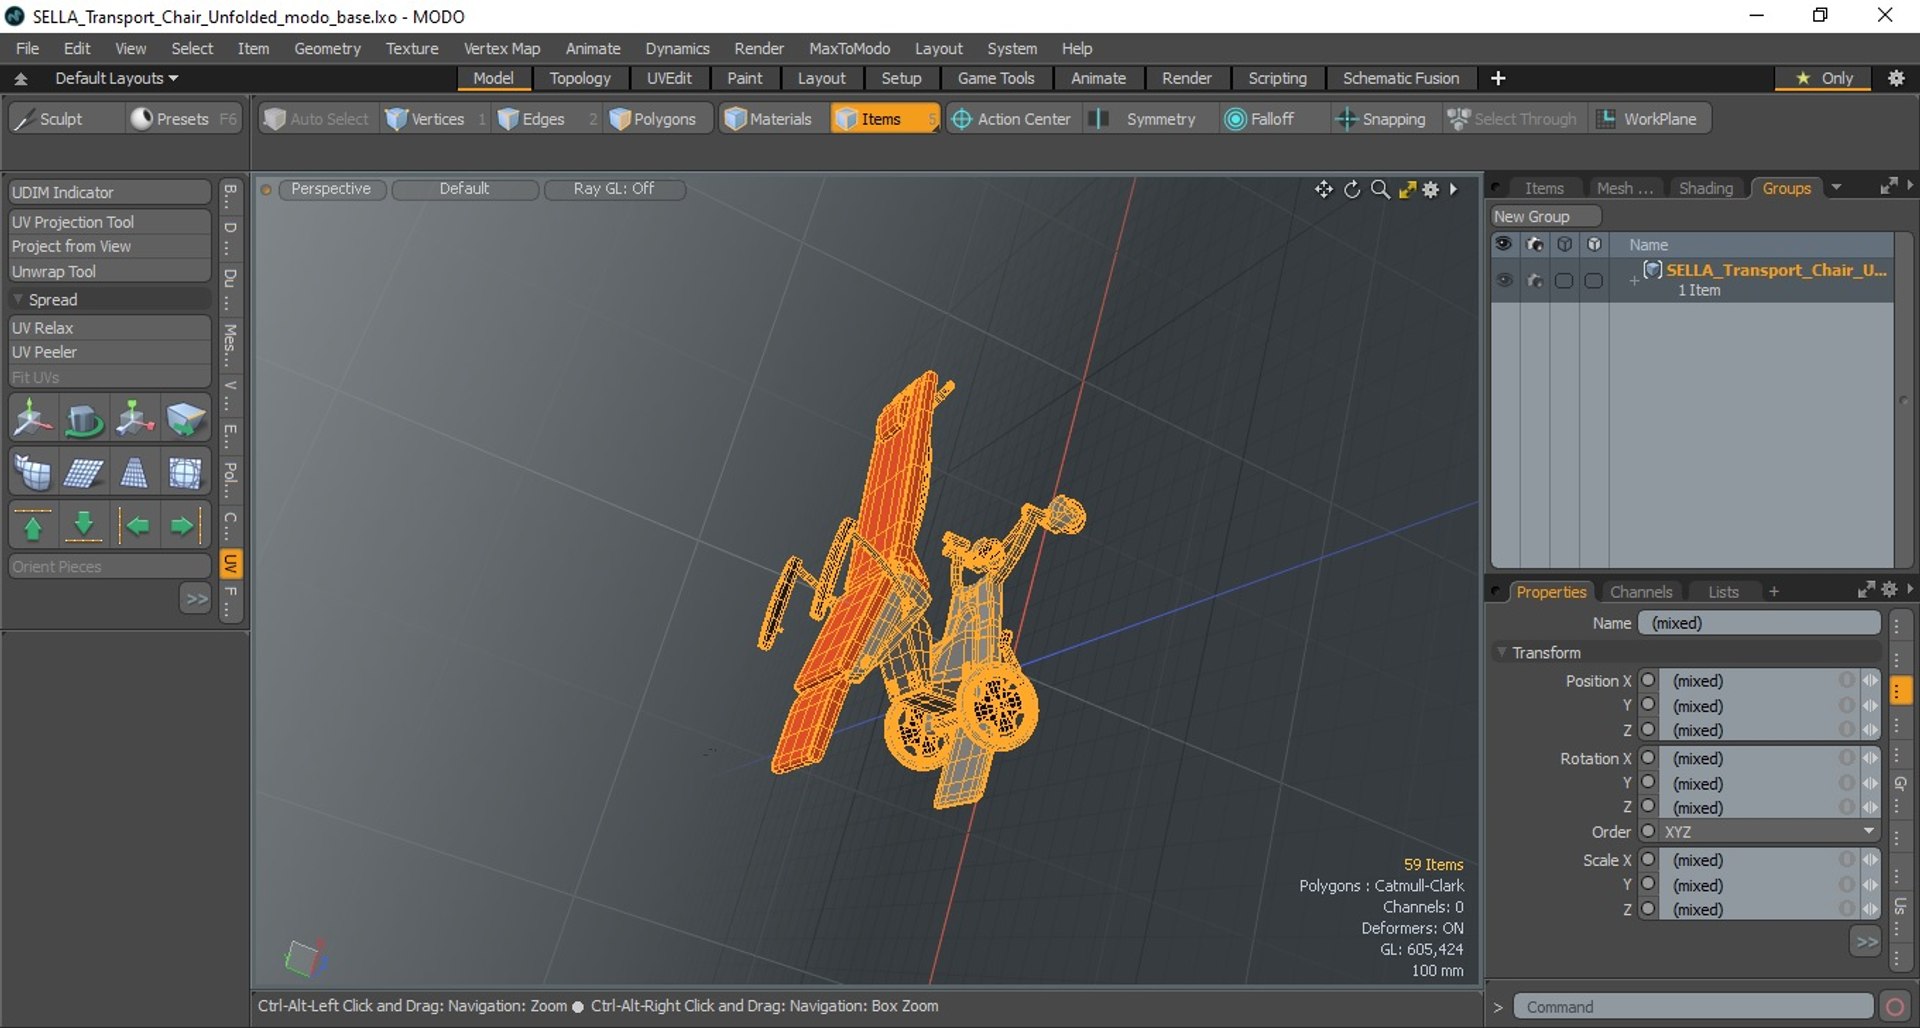Toggle the starred Only layout filter

1824,78
